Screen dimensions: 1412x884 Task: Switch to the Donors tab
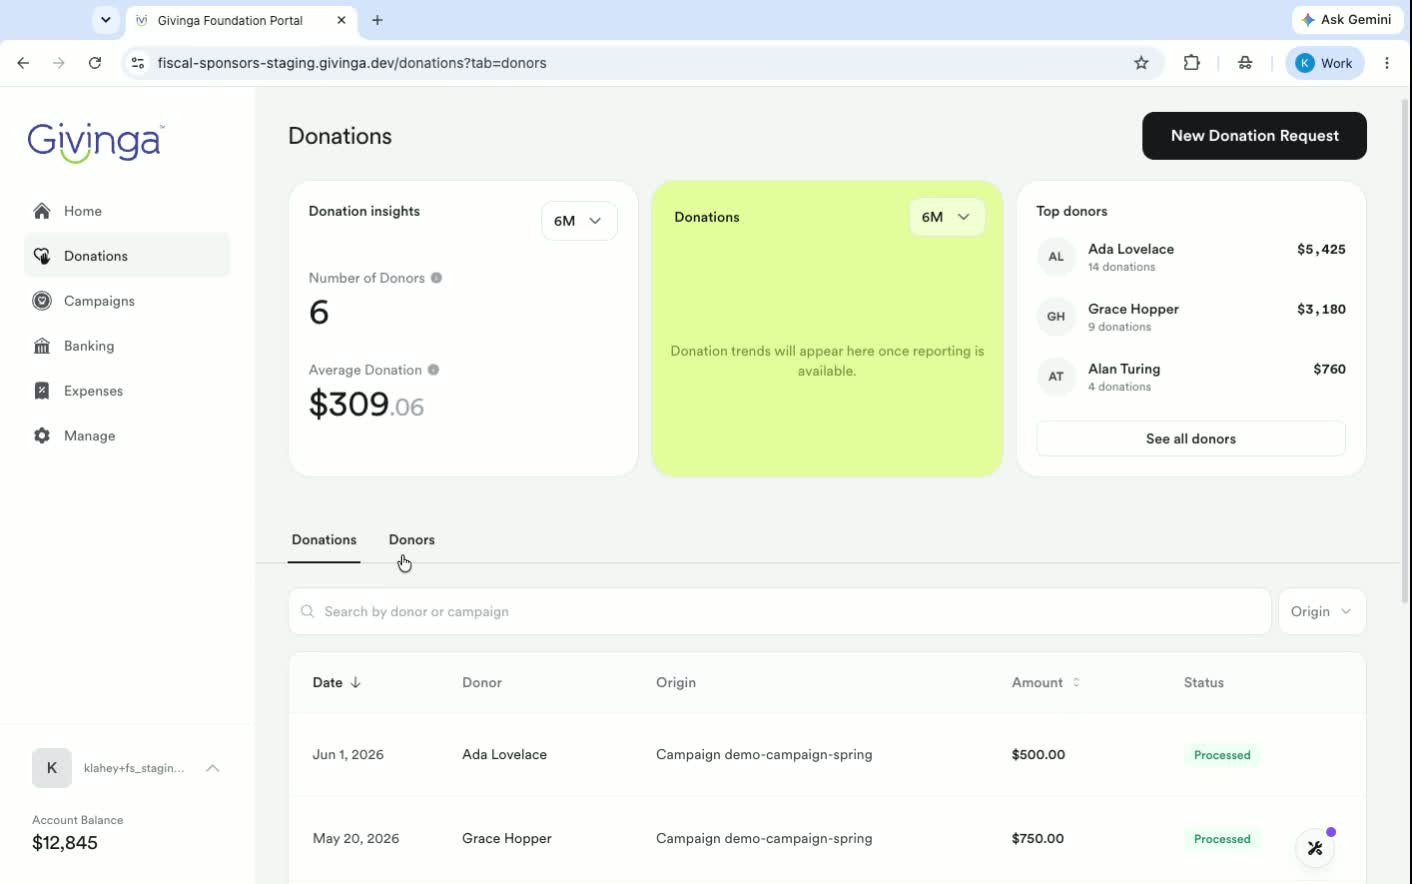click(x=411, y=540)
